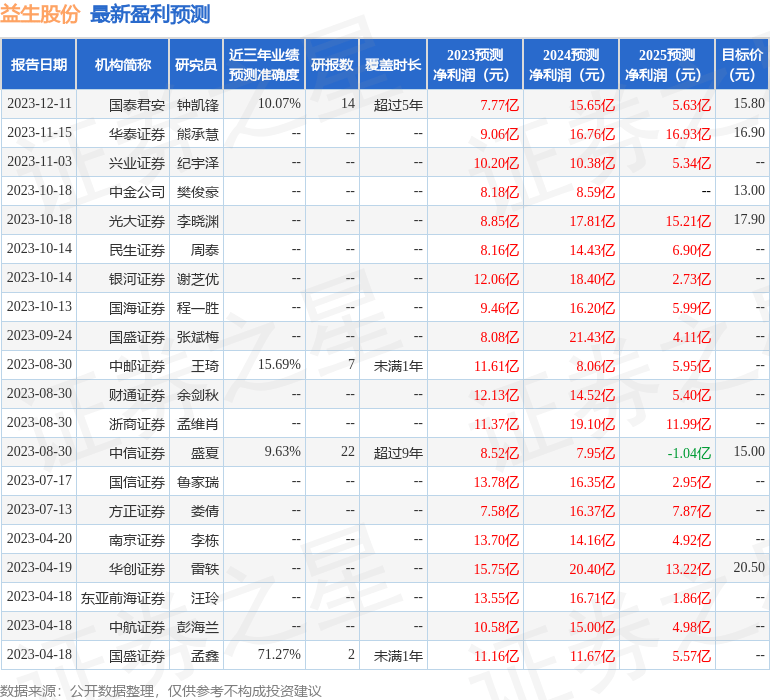Select the 近三年业绩预测准确度 column header
The height and width of the screenshot is (700, 770).
pyautogui.click(x=264, y=64)
